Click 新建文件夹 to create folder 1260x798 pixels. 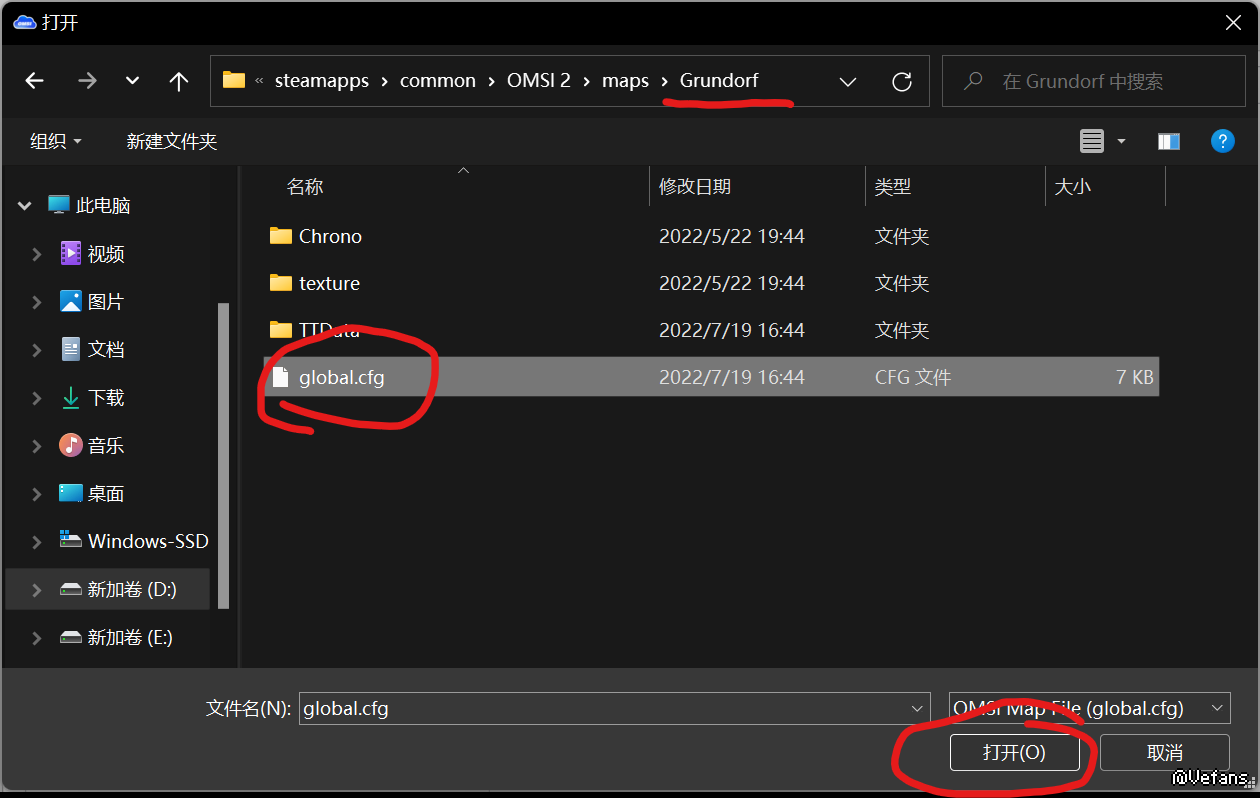pyautogui.click(x=171, y=141)
